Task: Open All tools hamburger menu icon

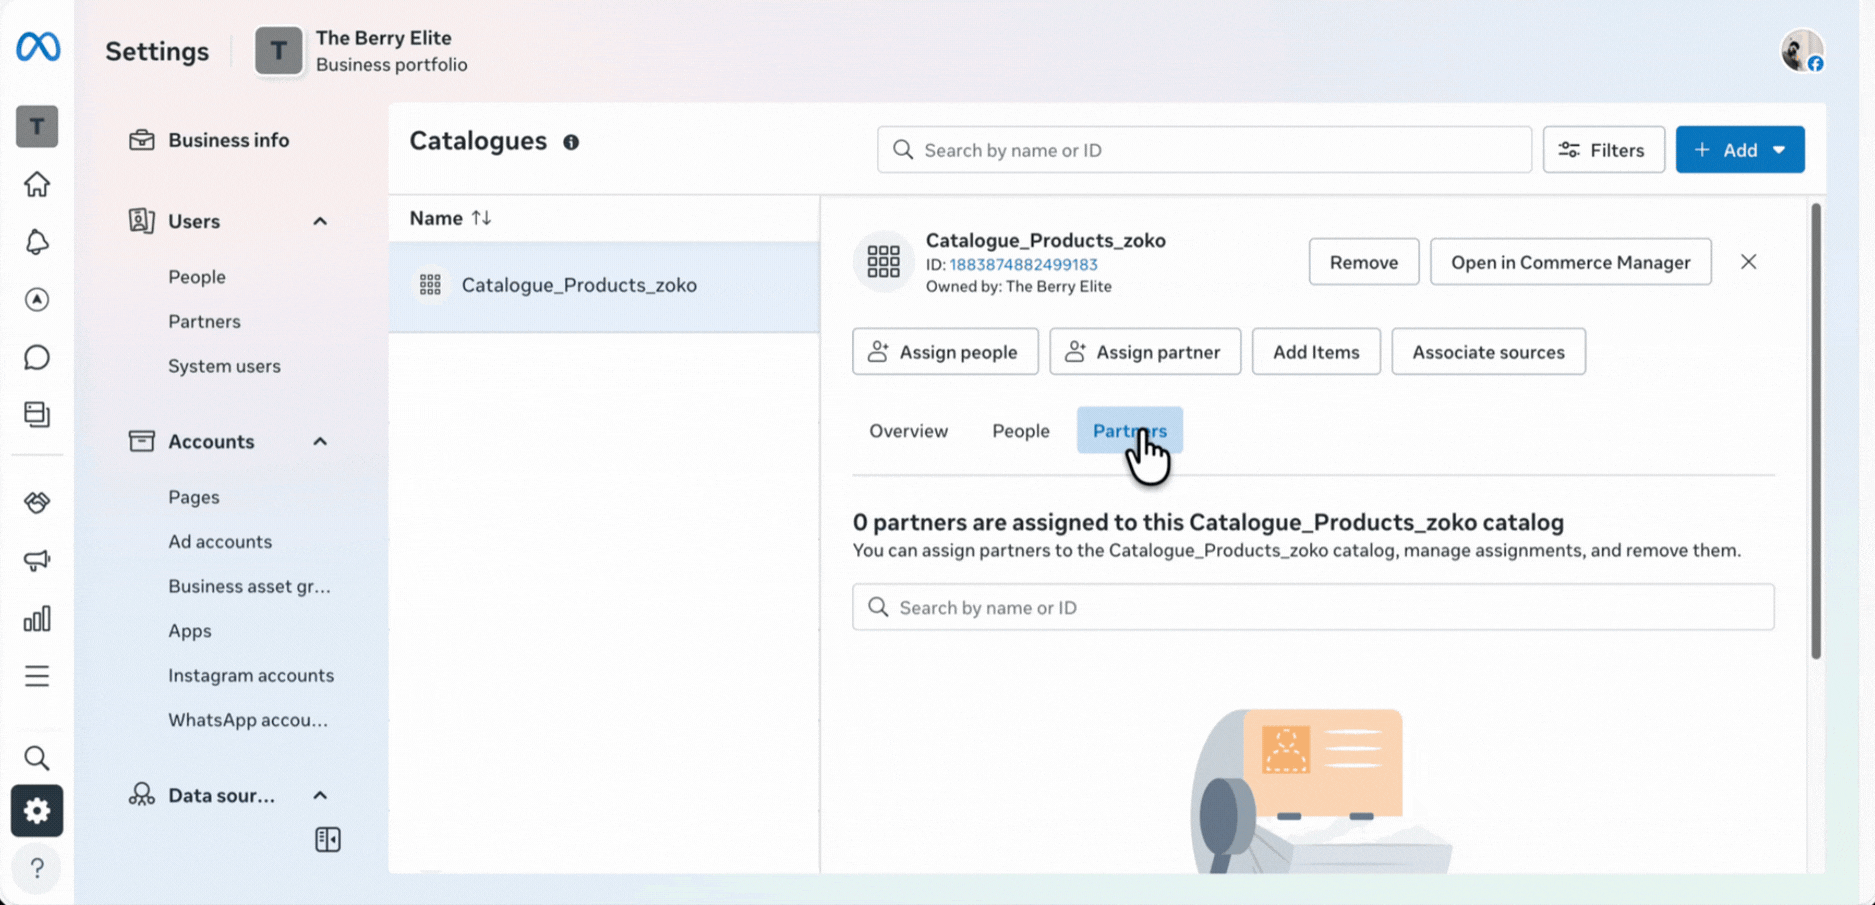Action: (x=37, y=676)
